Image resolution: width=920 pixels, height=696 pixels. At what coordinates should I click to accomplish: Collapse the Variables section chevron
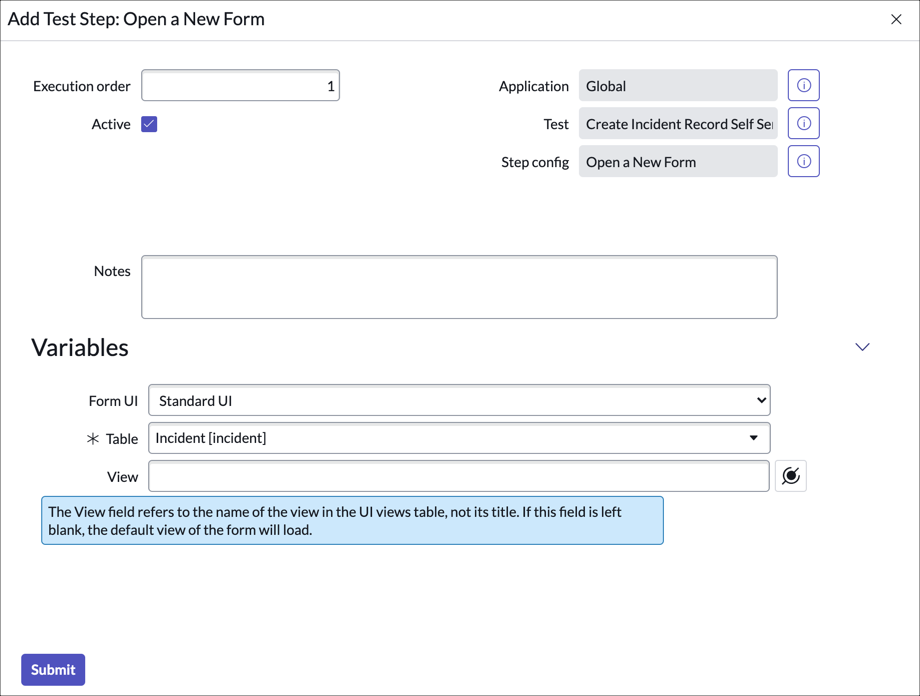pyautogui.click(x=862, y=347)
